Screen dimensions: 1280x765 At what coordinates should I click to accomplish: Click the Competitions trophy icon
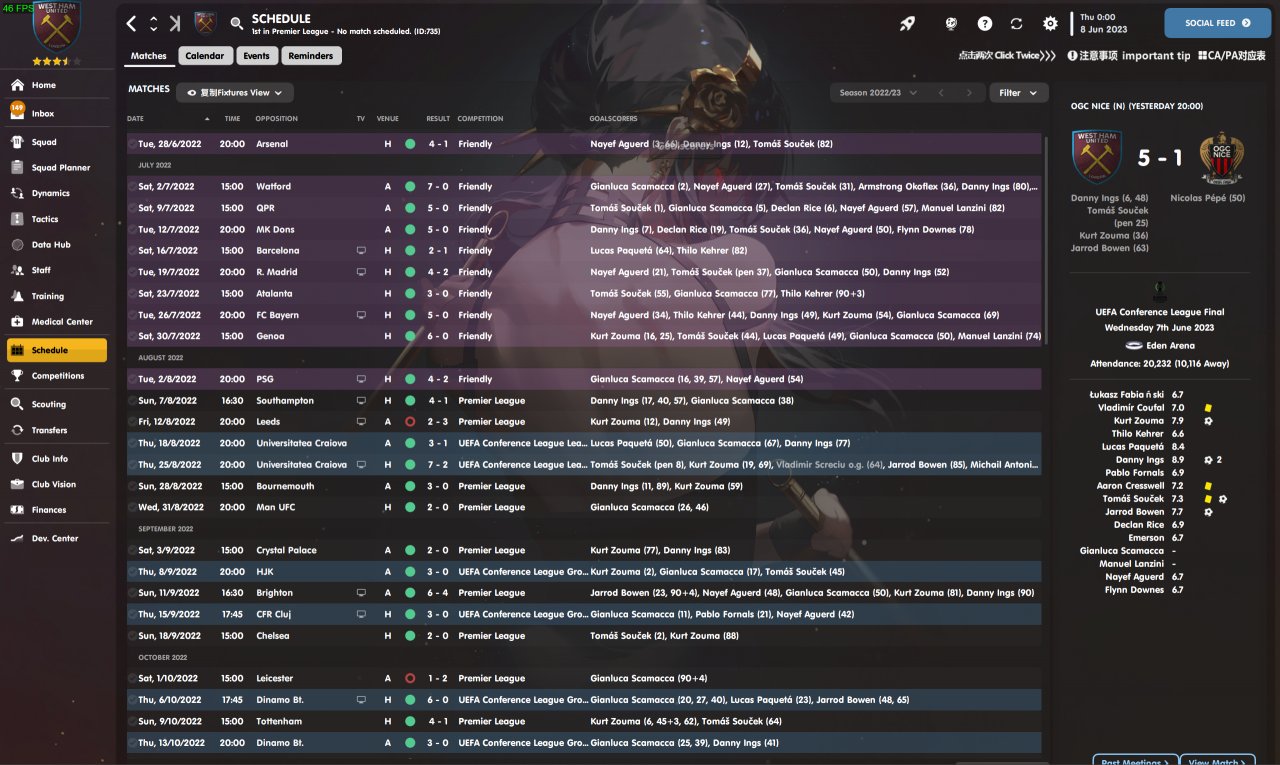17,376
